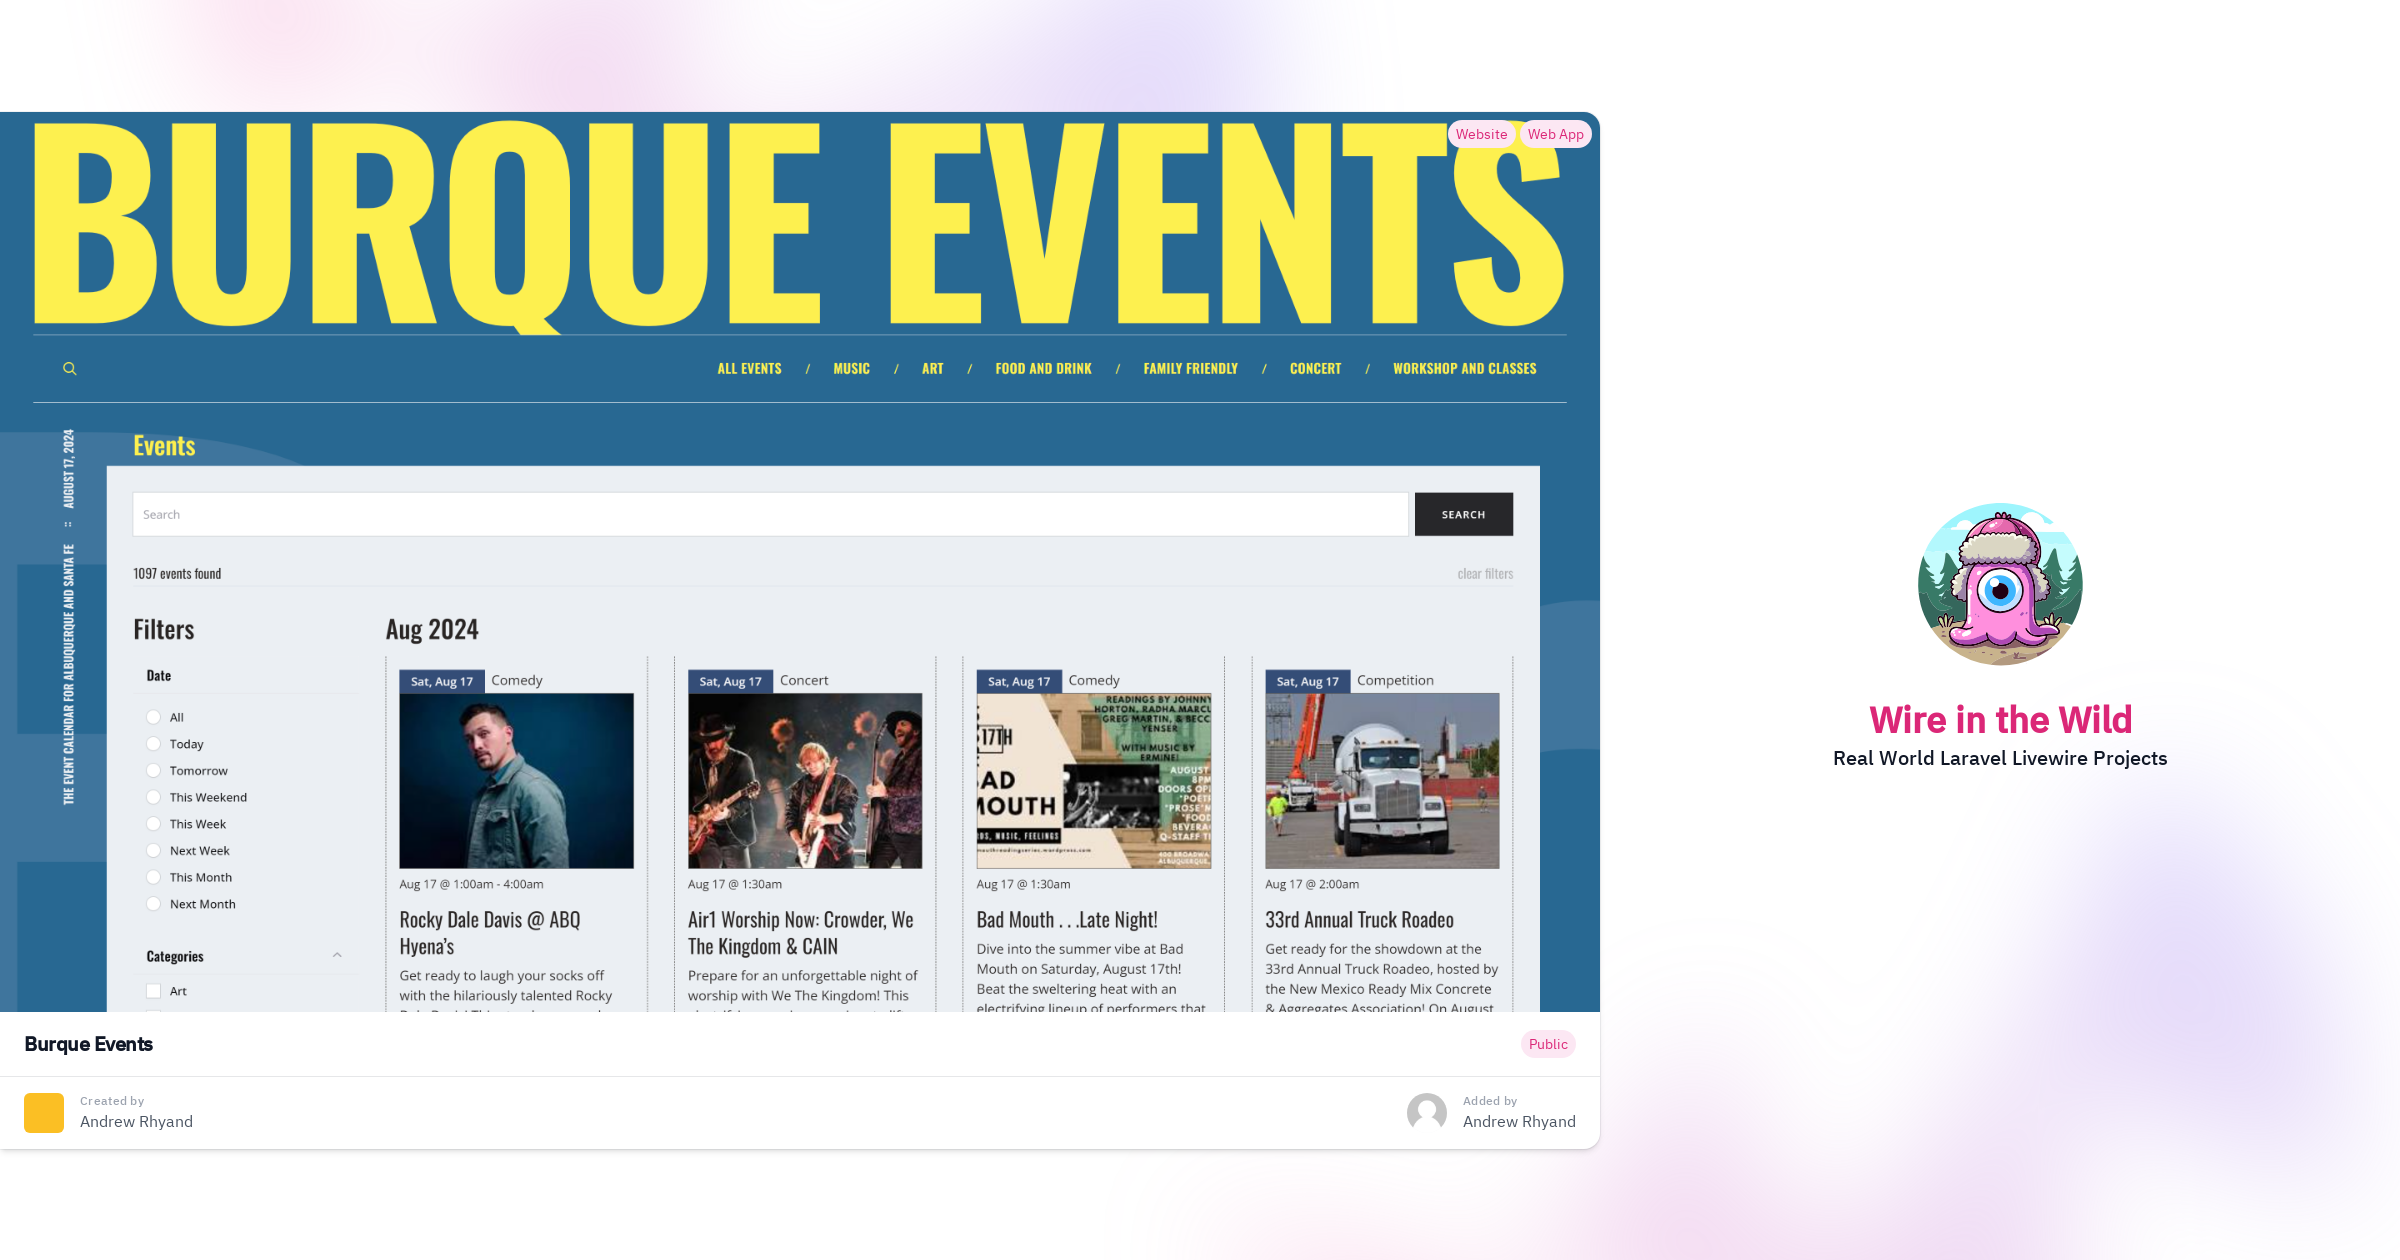Select the Next Month date filter

tap(153, 904)
